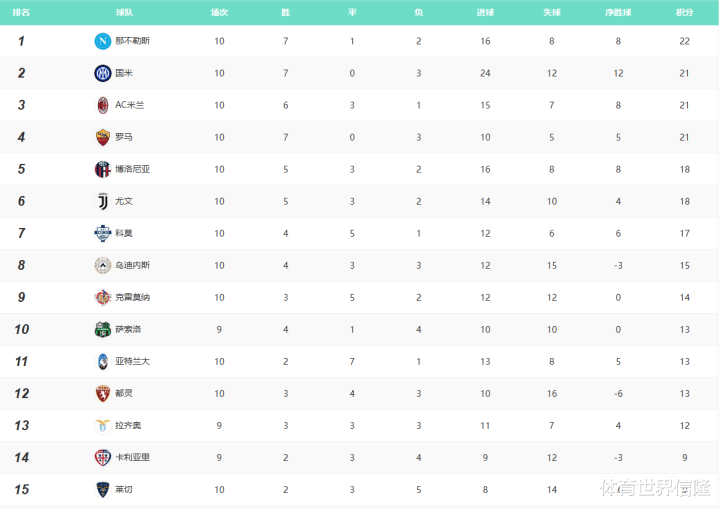Click the Inter Milan club crest

pos(102,73)
